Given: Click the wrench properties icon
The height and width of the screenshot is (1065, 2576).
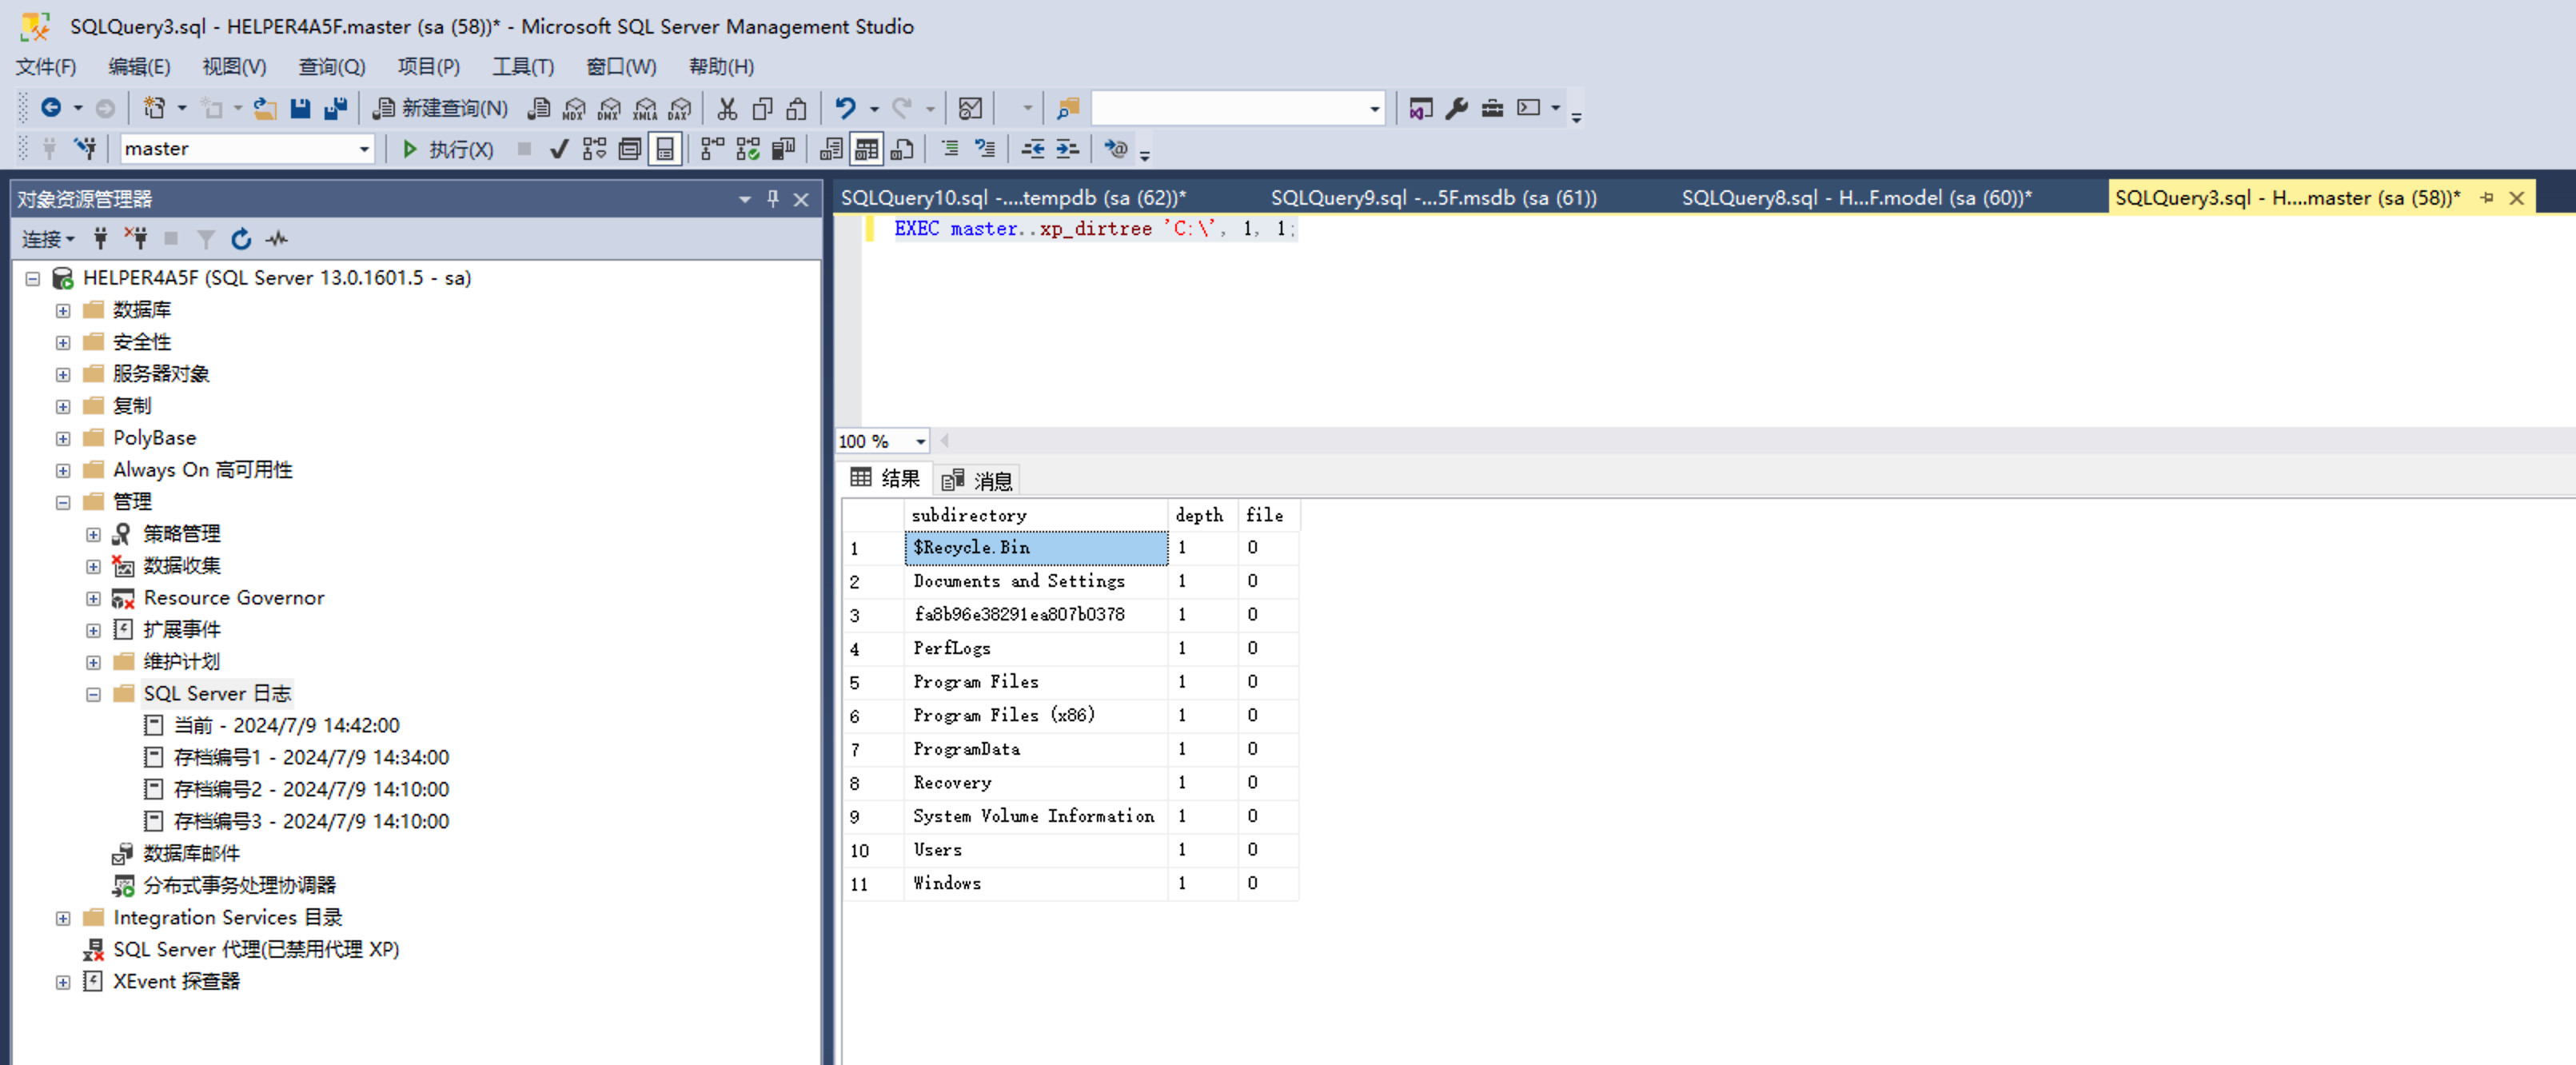Looking at the screenshot, I should (x=1456, y=108).
